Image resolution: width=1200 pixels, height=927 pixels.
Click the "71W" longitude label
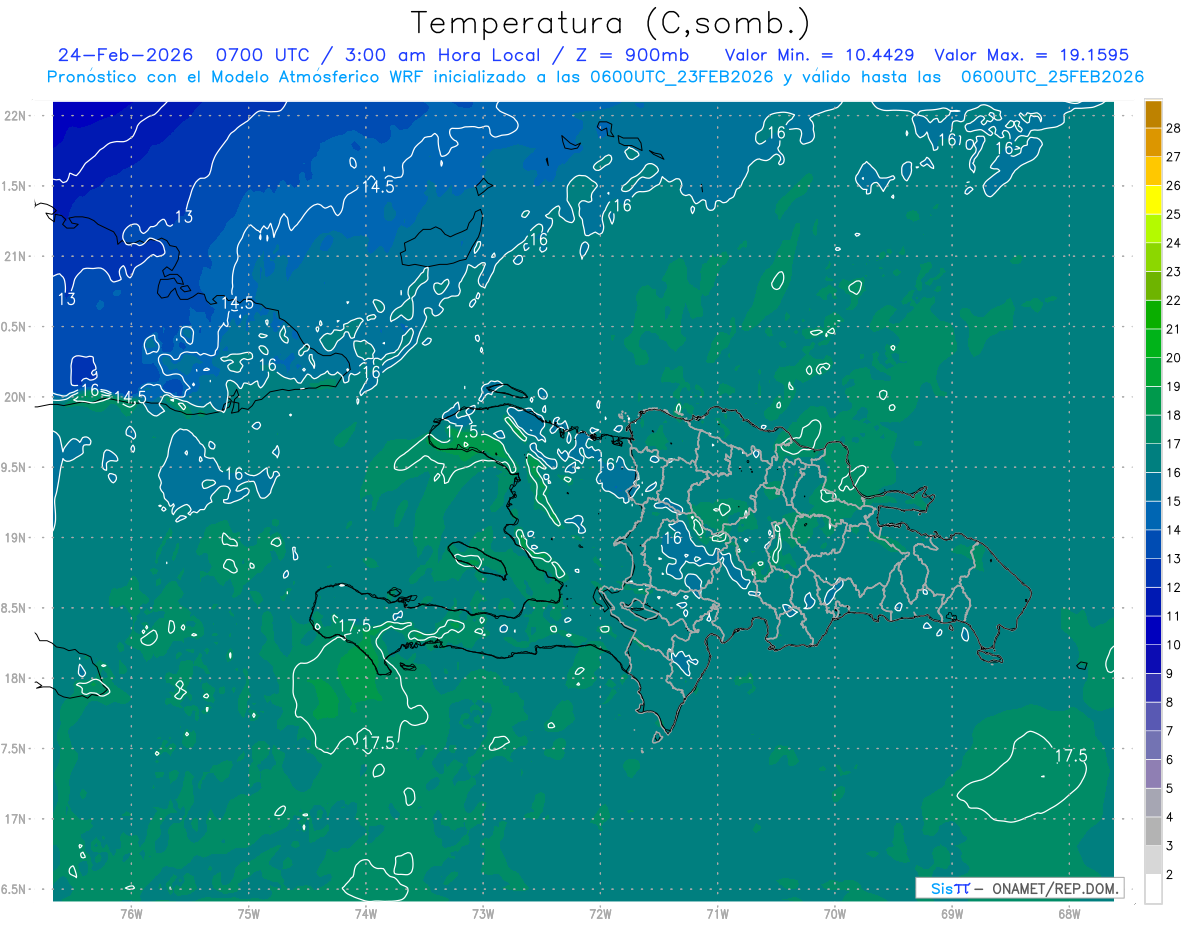pyautogui.click(x=717, y=913)
